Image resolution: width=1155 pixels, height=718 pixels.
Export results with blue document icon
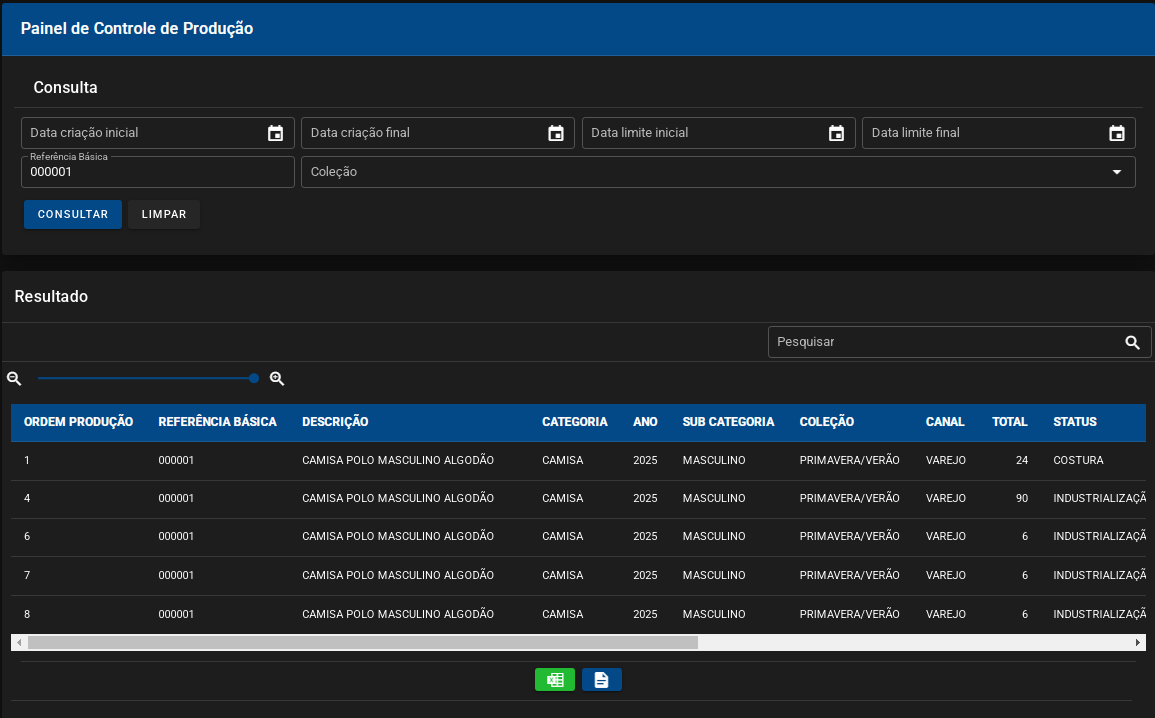pos(602,680)
